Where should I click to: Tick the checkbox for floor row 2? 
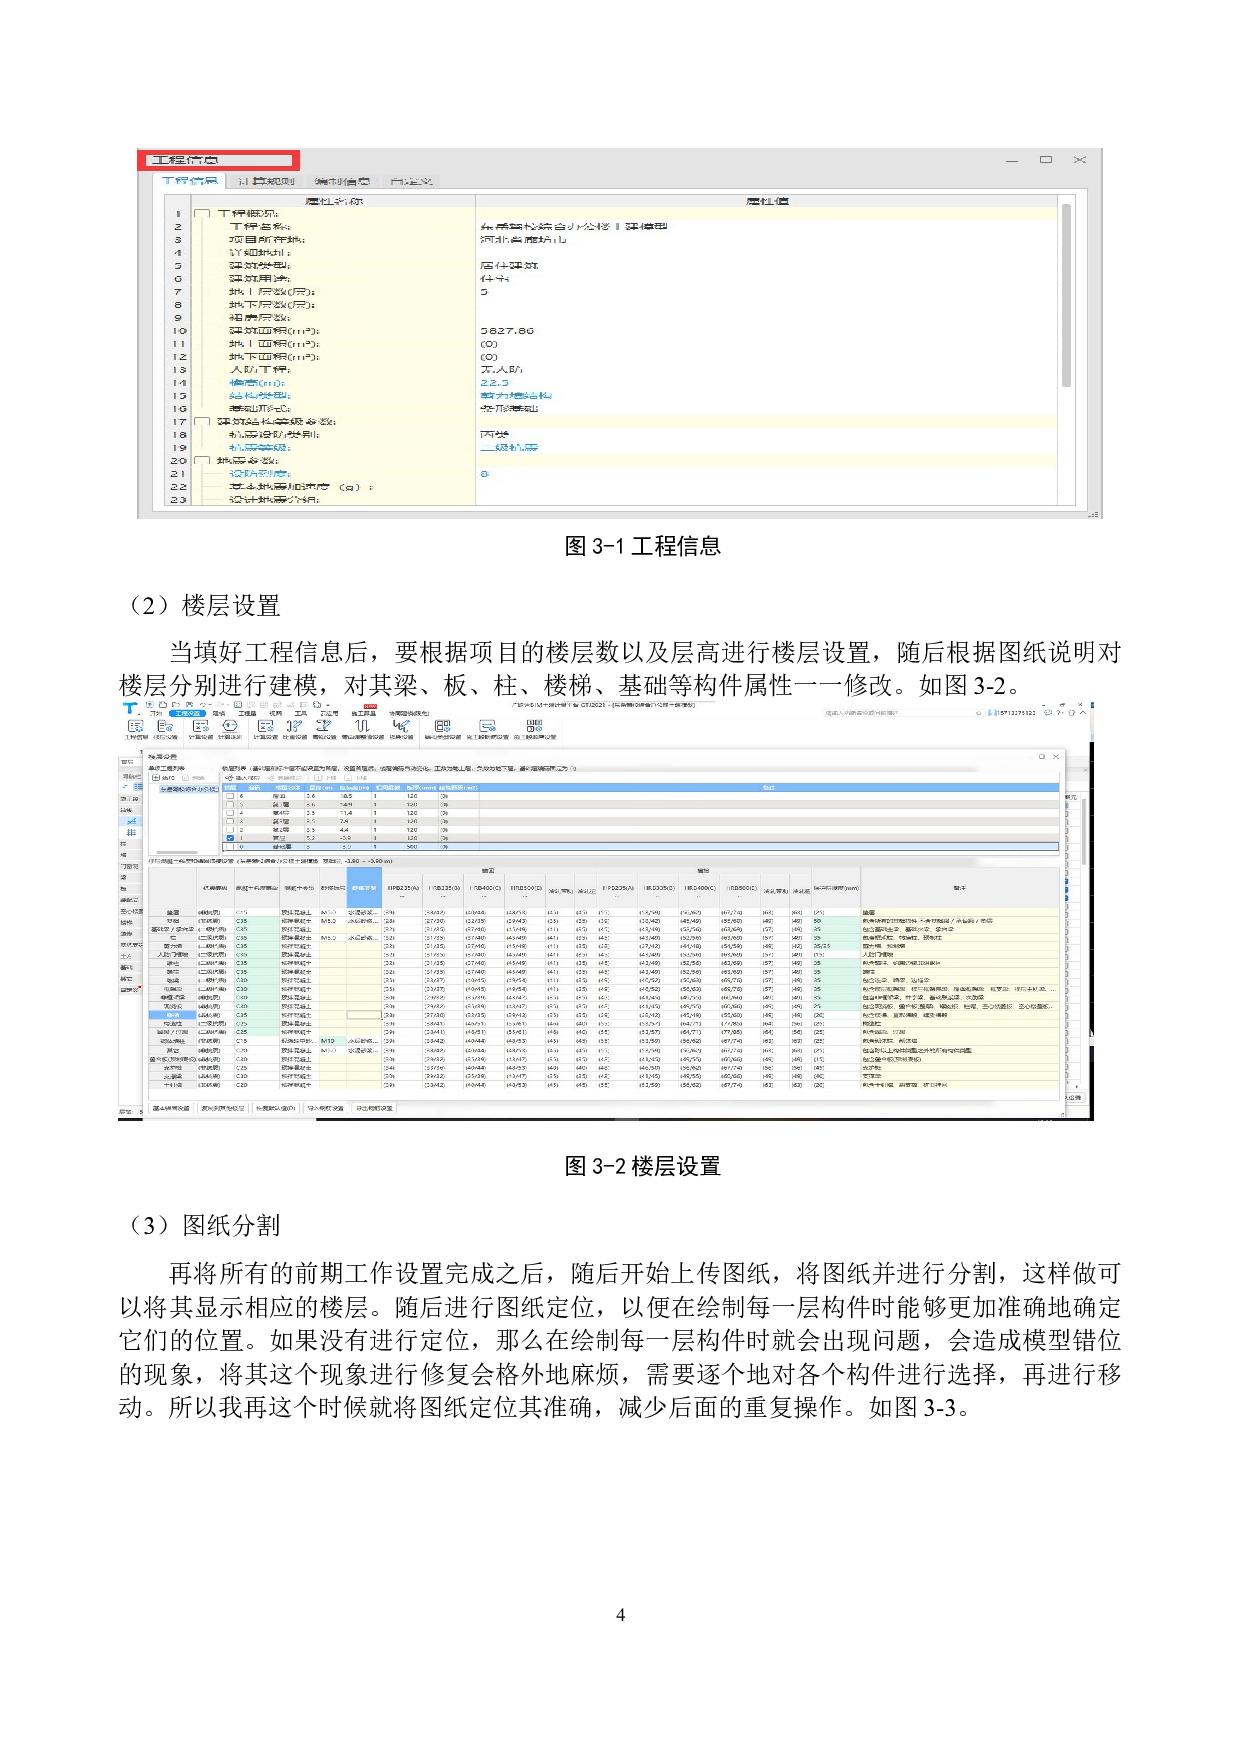[230, 830]
